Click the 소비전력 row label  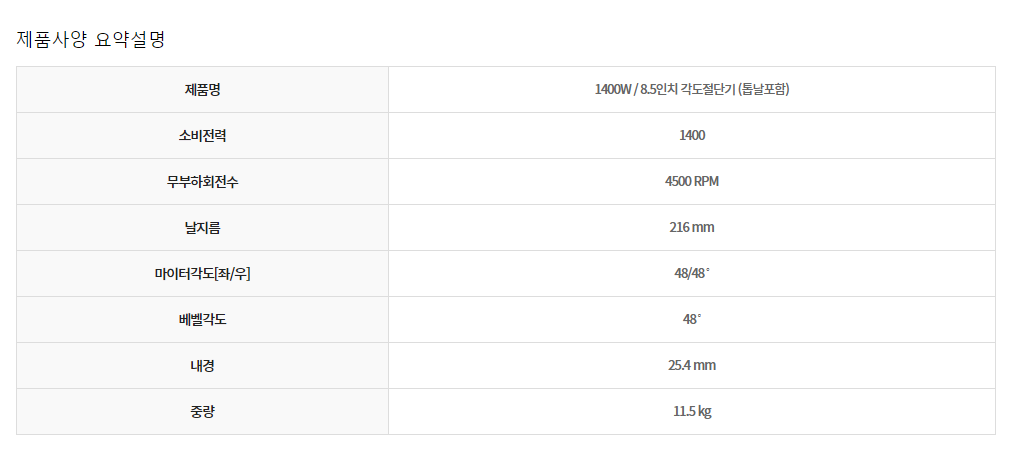(202, 136)
